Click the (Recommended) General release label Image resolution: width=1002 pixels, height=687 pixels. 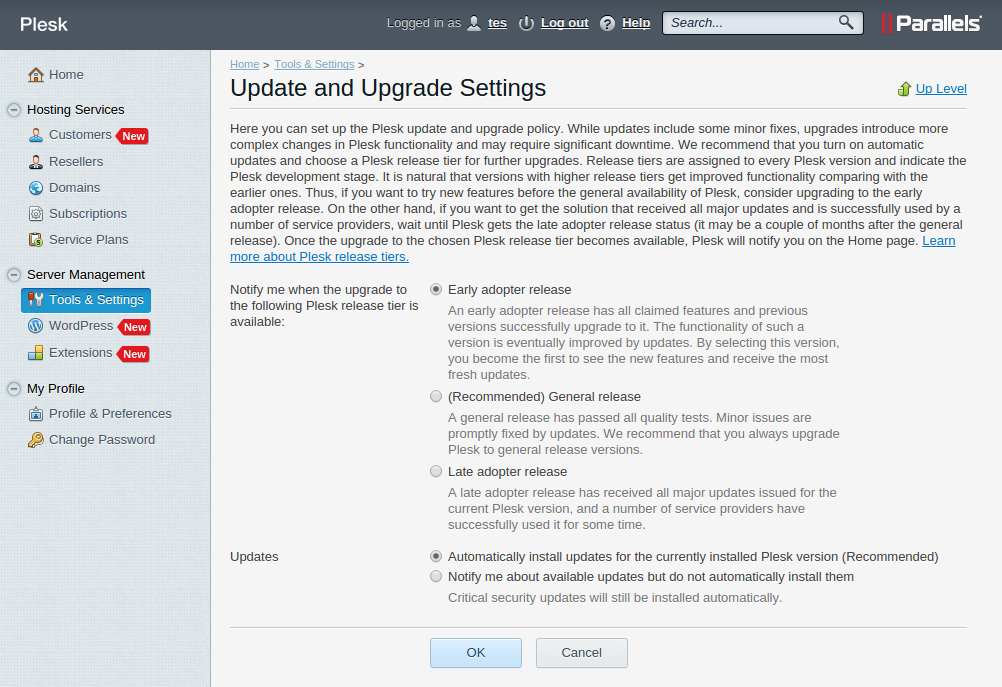click(x=544, y=397)
